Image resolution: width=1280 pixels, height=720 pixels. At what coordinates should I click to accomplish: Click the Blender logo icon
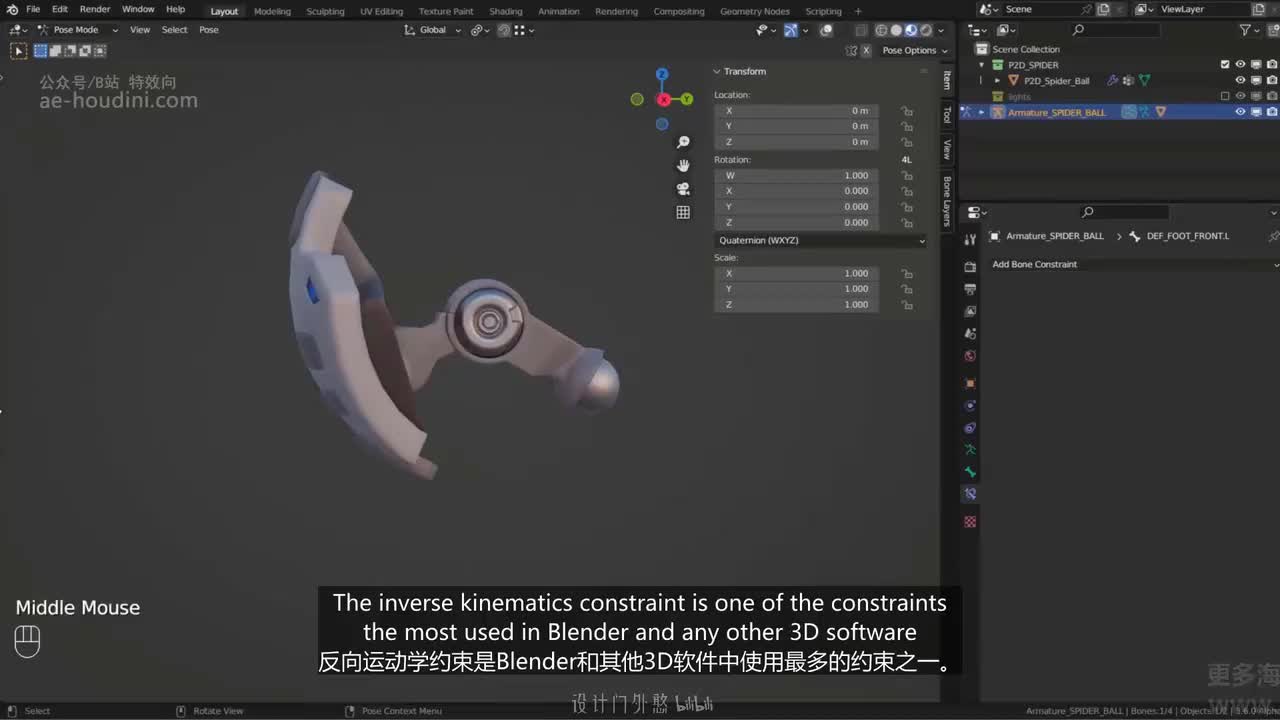coord(13,9)
